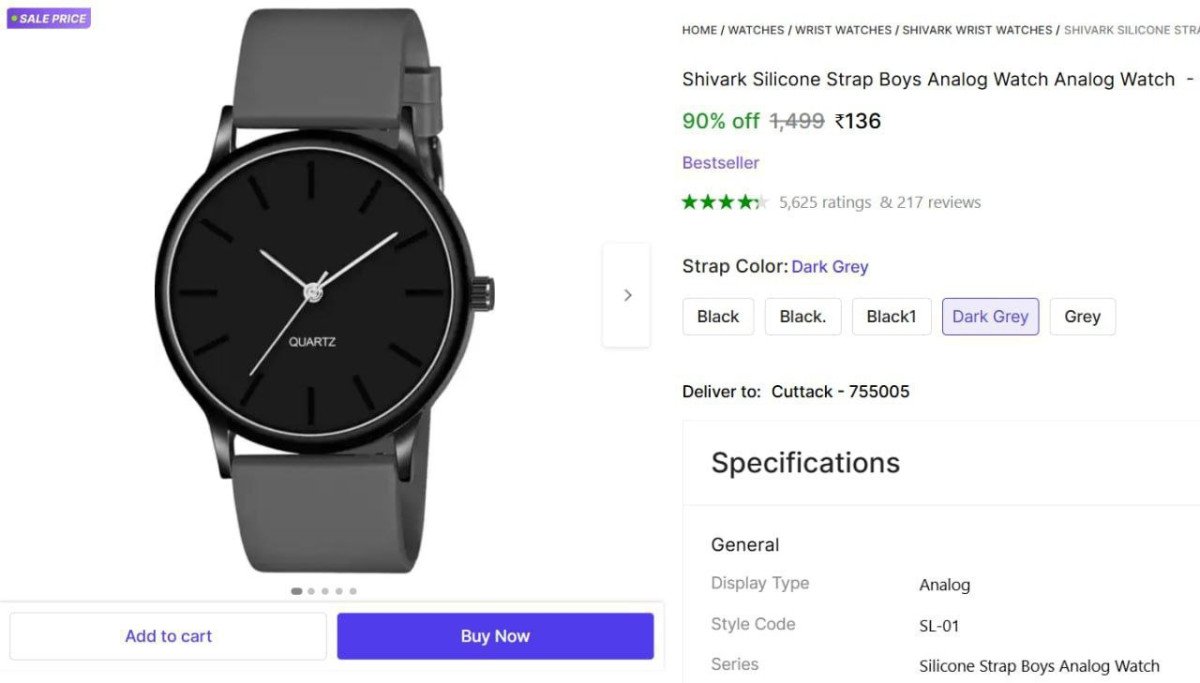Jump to the last carousel dot
This screenshot has height=683, width=1200.
tap(353, 591)
